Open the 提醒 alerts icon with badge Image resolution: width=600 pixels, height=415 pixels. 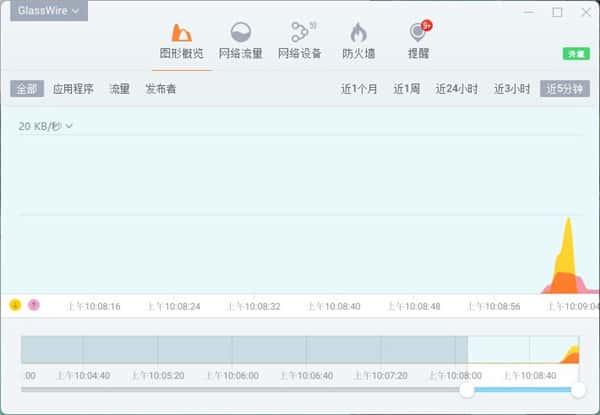(417, 33)
